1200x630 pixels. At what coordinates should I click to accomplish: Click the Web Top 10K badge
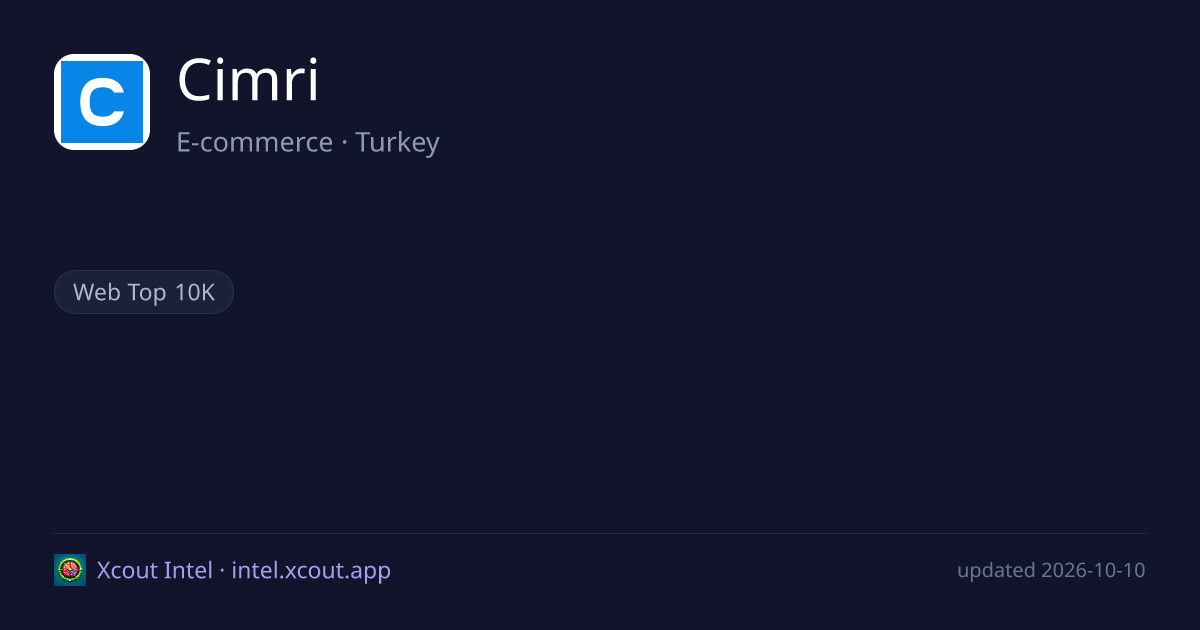point(144,292)
